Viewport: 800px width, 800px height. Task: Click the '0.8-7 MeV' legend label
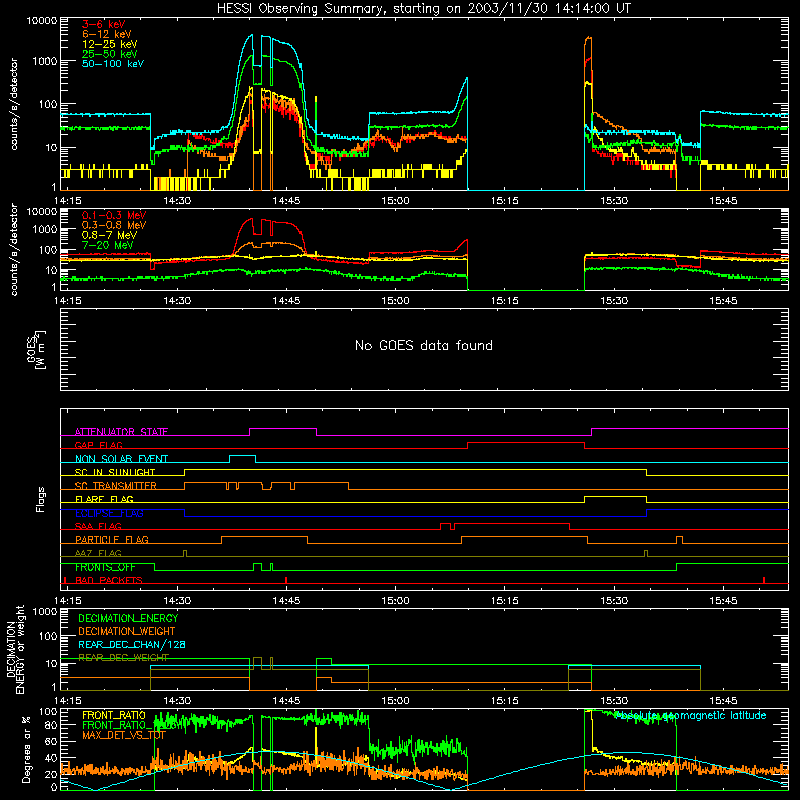[x=109, y=235]
